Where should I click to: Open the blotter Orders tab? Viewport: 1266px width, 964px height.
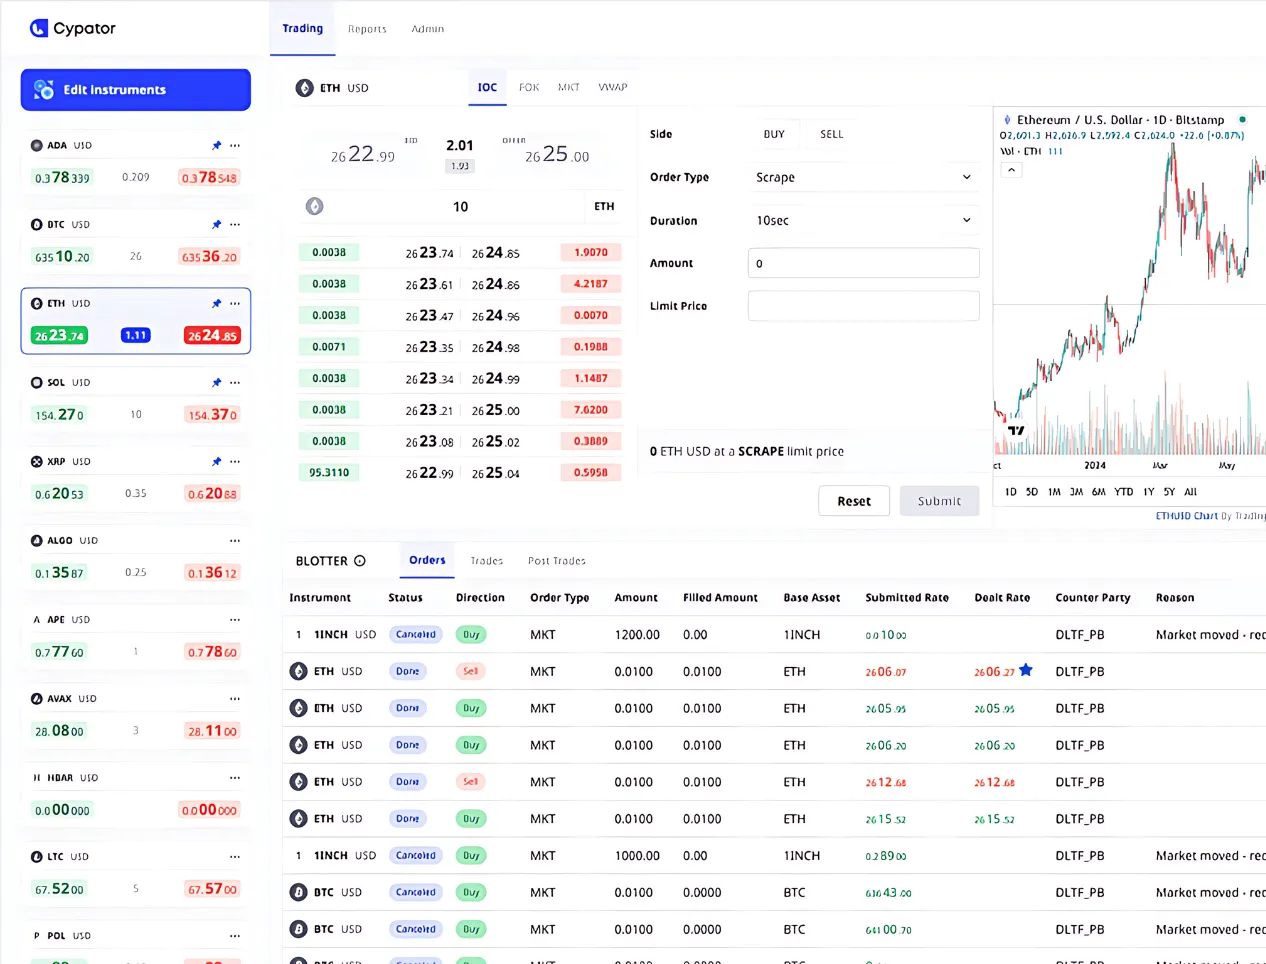(x=427, y=560)
